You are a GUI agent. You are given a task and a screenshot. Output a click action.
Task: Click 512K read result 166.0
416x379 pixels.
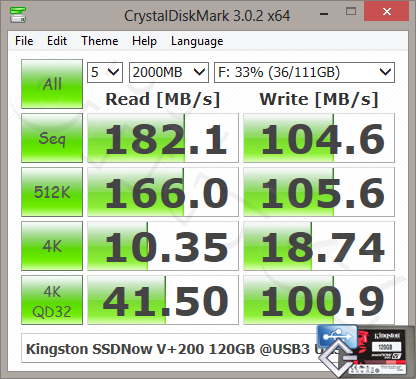tap(163, 192)
